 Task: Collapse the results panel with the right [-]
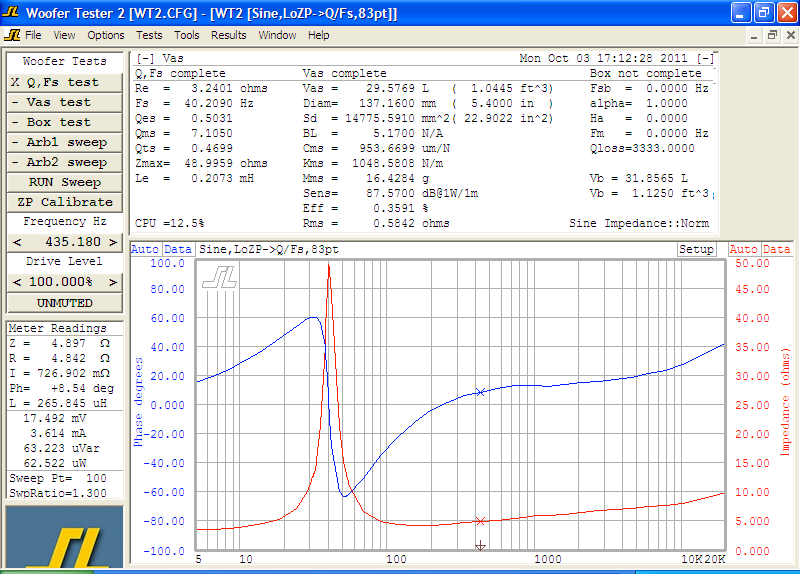[706, 58]
